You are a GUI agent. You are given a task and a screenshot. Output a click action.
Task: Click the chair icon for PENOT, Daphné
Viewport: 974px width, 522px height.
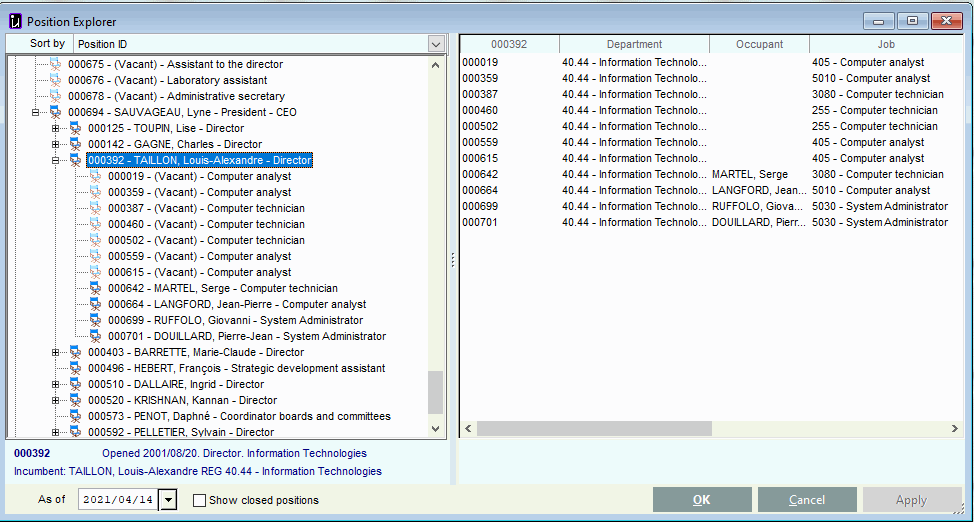[75, 416]
